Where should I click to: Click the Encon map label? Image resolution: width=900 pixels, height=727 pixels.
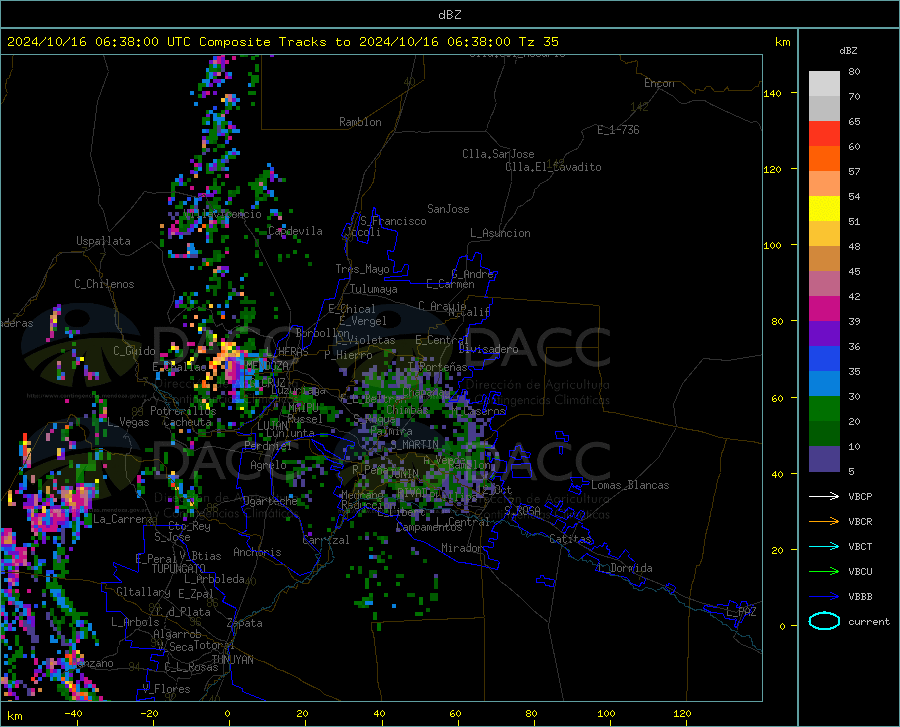(x=659, y=83)
